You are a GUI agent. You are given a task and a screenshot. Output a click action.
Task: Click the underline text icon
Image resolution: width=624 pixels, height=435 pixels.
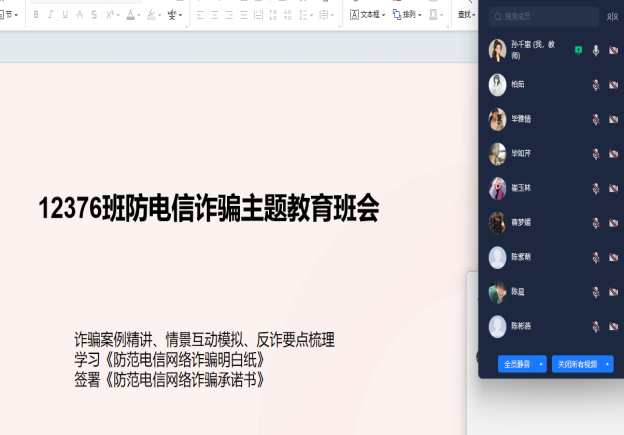click(66, 15)
